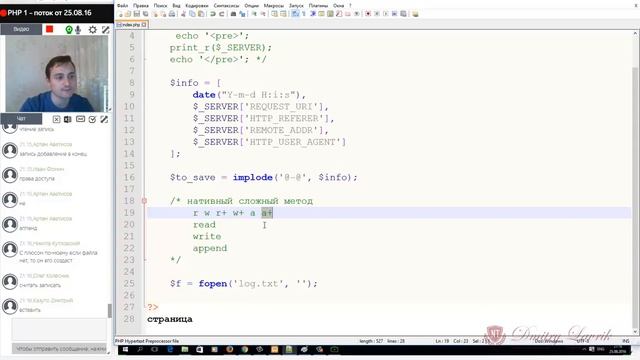Viewport: 640px width, 360px height.
Task: Open the Replace dialog icon
Action: coord(242,14)
